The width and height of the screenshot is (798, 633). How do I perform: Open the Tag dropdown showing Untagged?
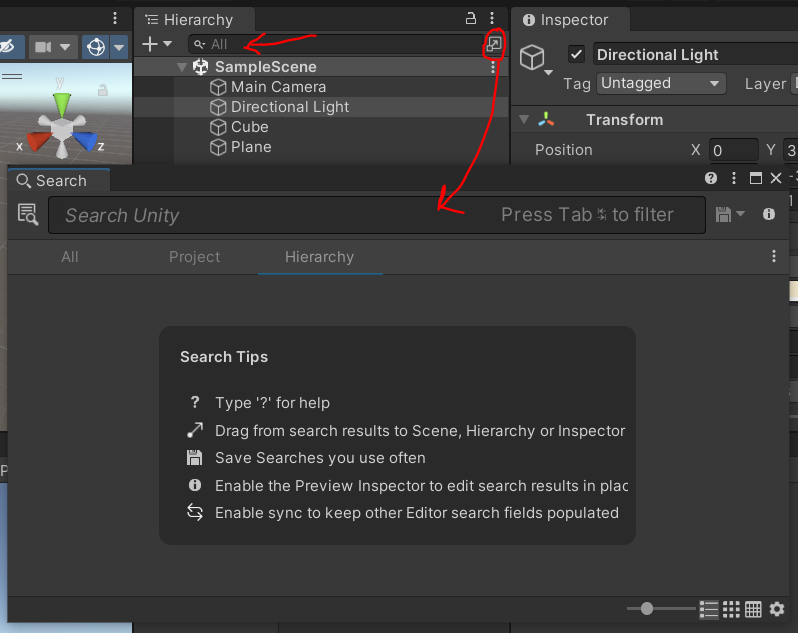tap(661, 83)
